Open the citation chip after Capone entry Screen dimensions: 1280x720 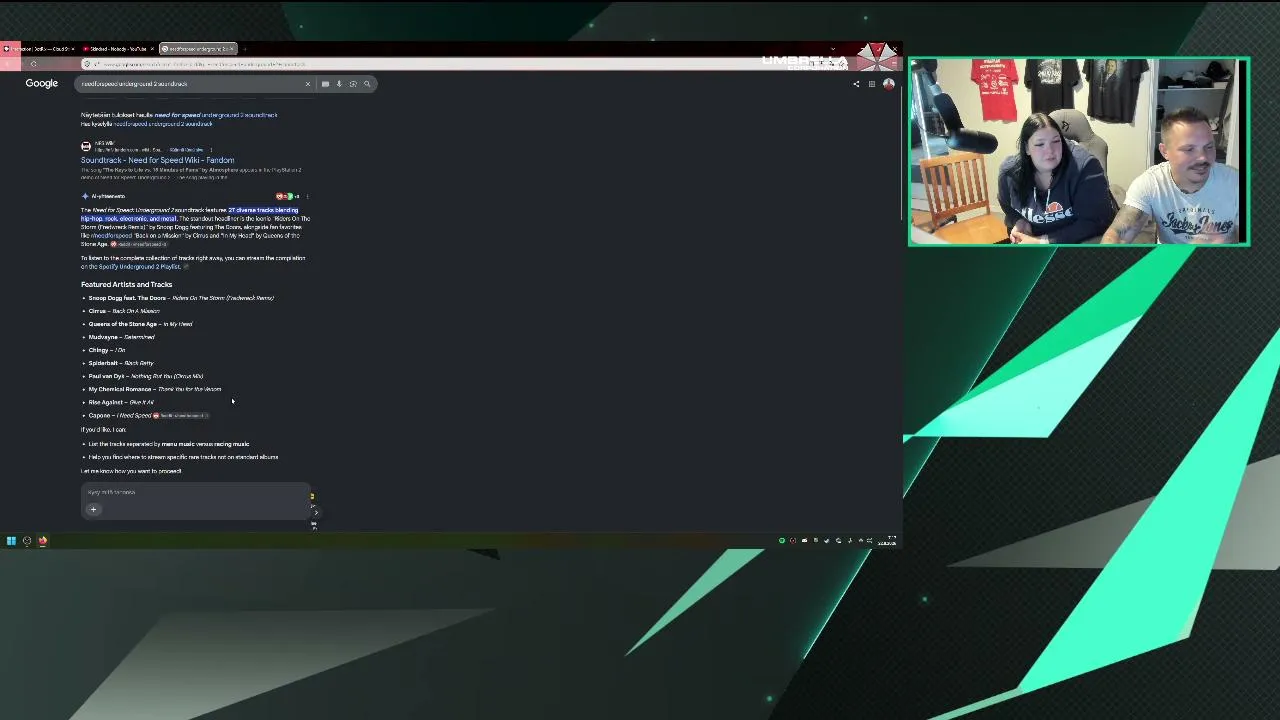[181, 416]
